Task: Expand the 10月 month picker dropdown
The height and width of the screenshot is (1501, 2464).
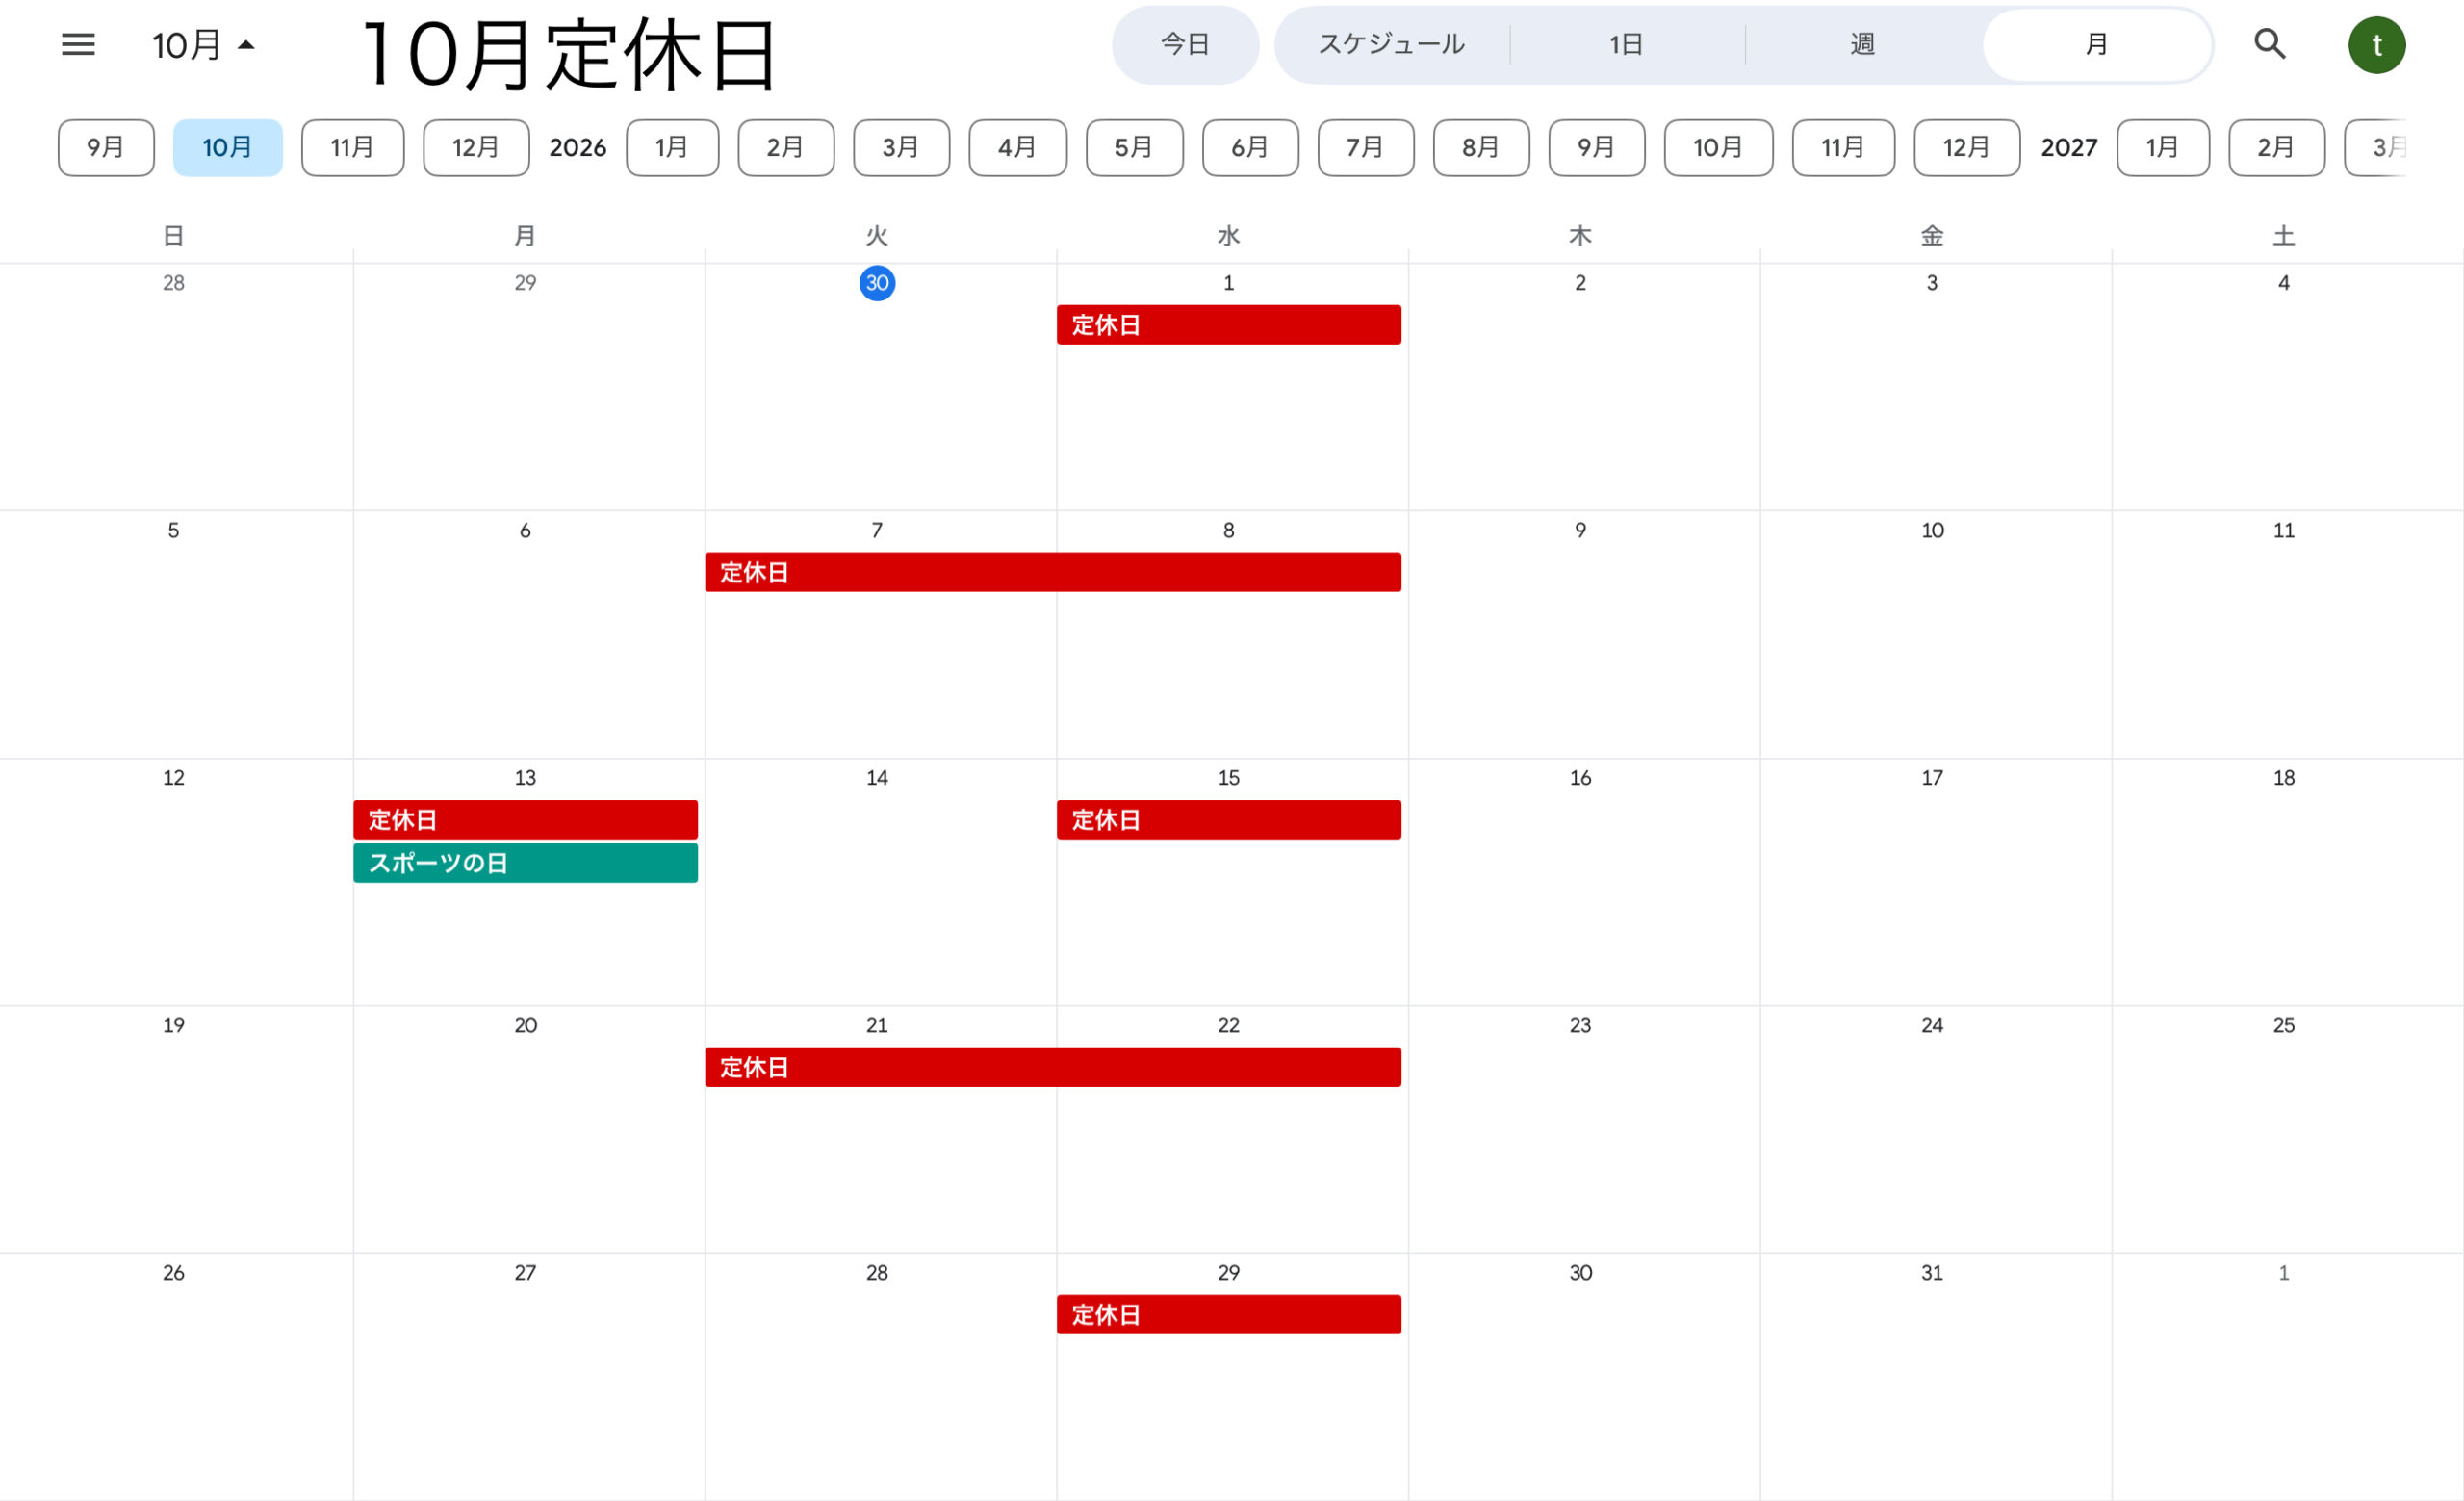Action: point(204,45)
